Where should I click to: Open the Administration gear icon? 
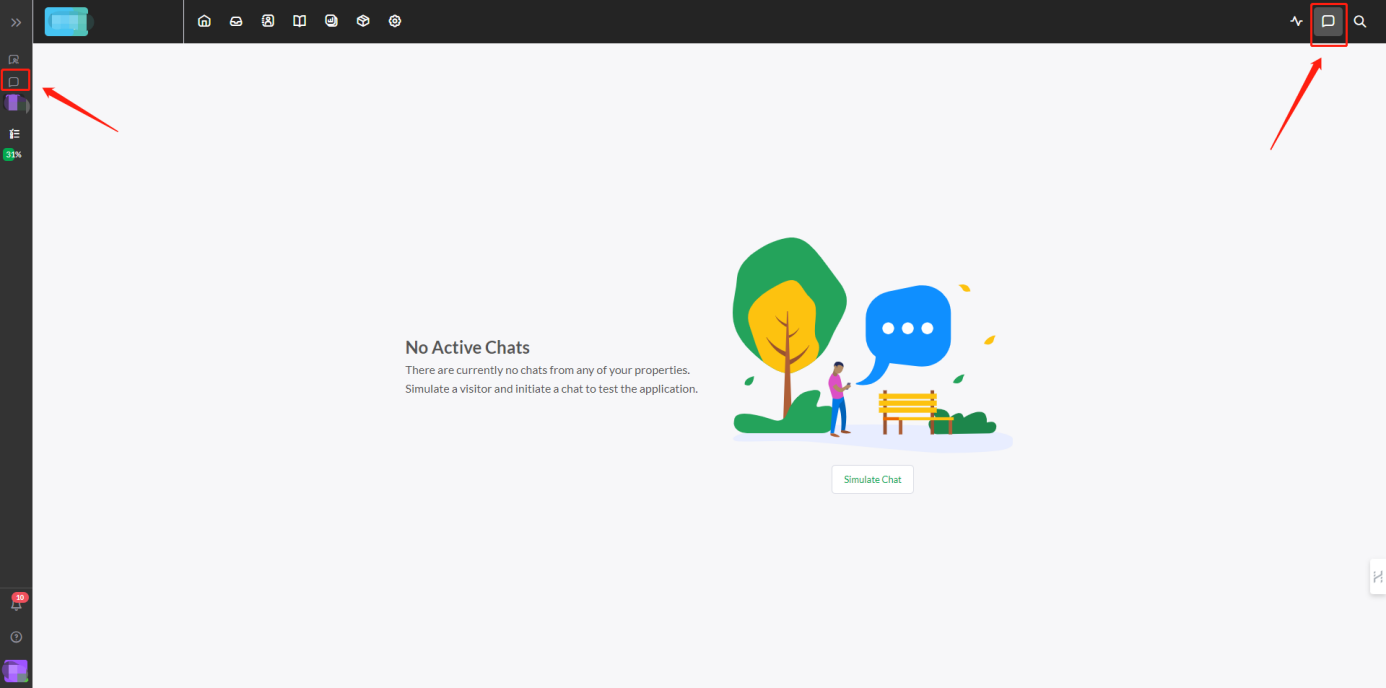click(395, 21)
